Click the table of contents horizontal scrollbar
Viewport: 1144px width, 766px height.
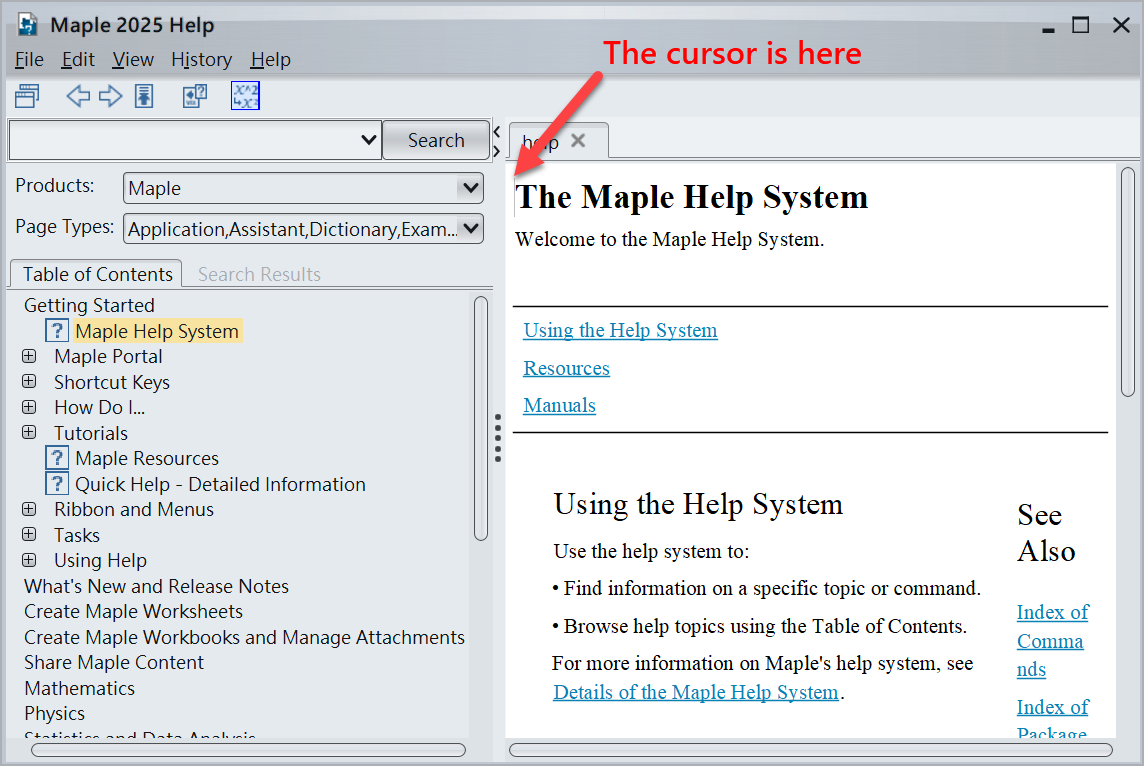pyautogui.click(x=248, y=750)
